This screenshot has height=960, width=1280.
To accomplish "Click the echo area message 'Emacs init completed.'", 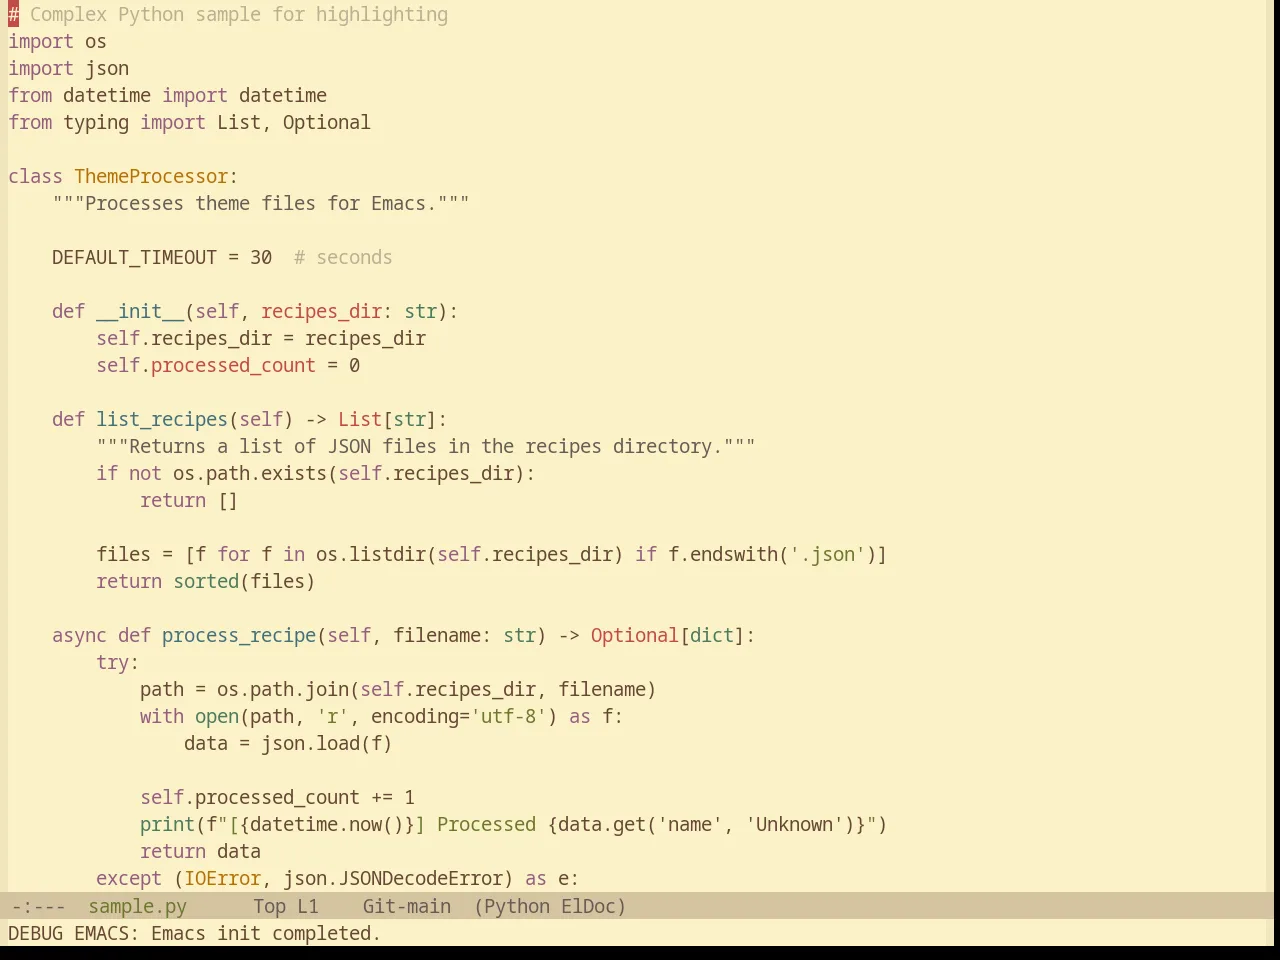I will [266, 933].
